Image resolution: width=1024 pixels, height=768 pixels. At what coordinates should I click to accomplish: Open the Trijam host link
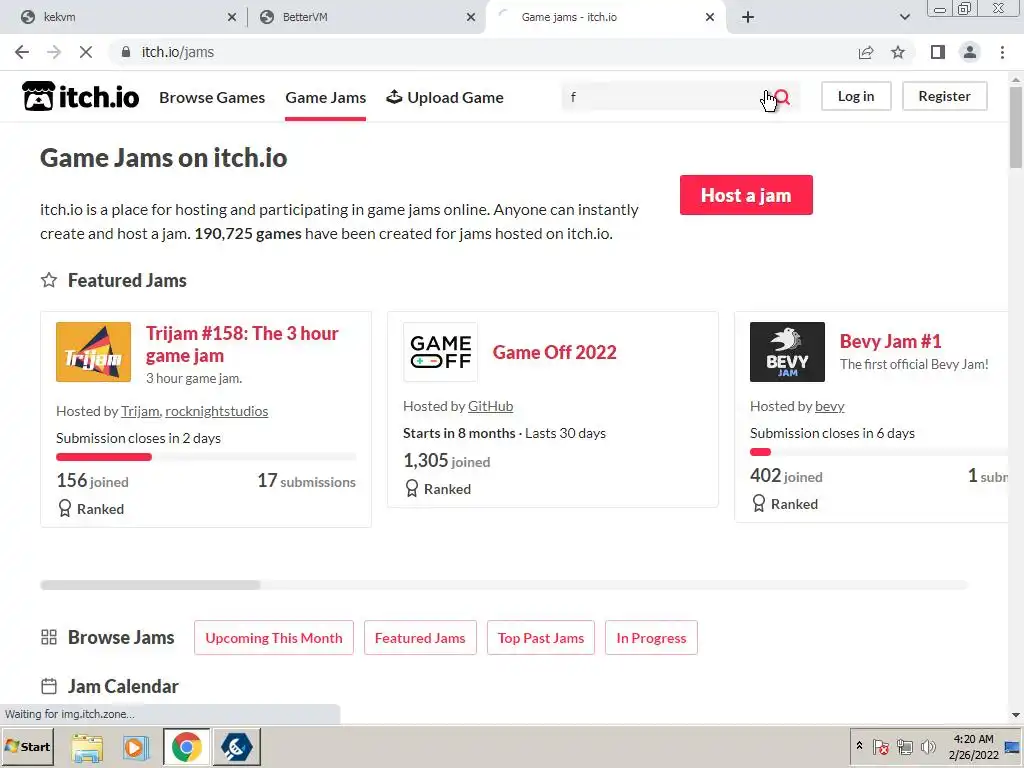tap(140, 411)
